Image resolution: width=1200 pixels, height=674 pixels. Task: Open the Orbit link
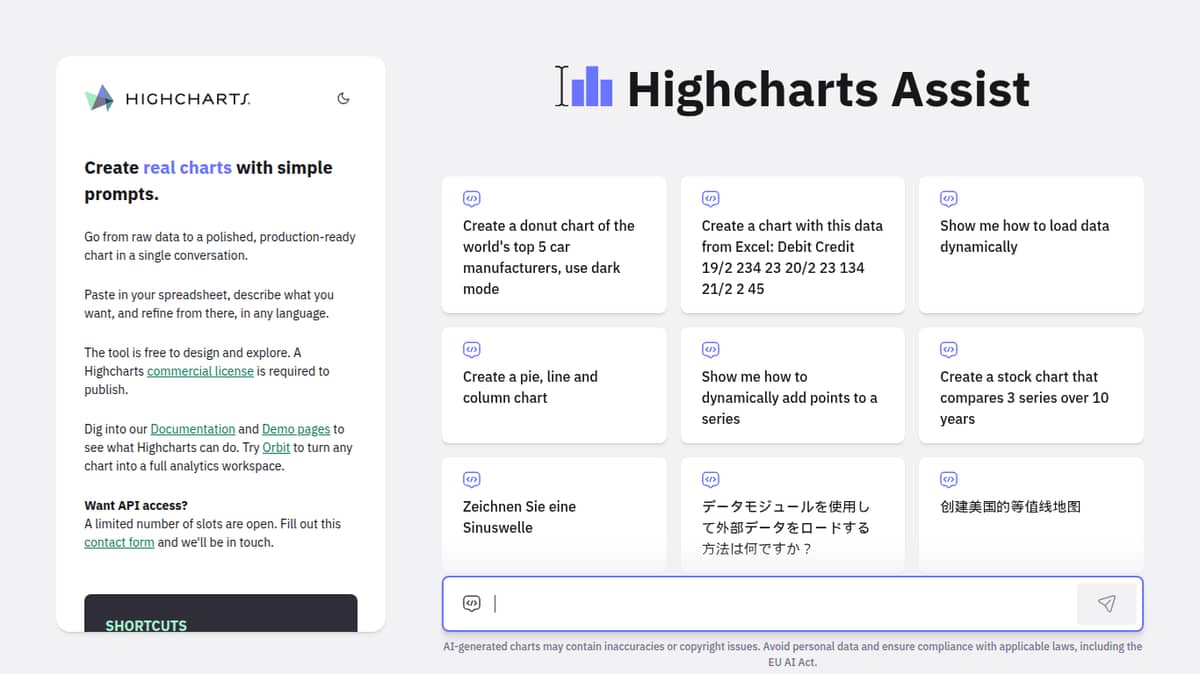point(276,448)
